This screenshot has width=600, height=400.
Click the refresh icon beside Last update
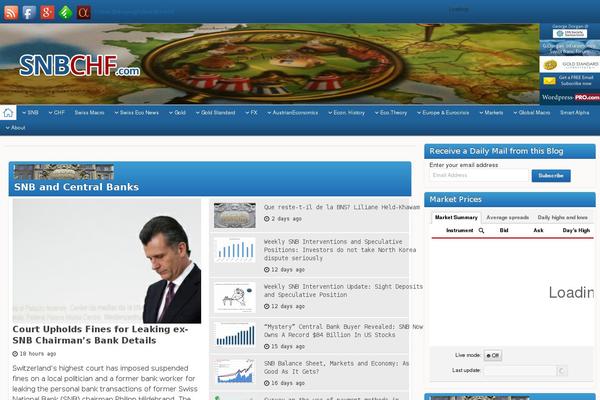[562, 371]
